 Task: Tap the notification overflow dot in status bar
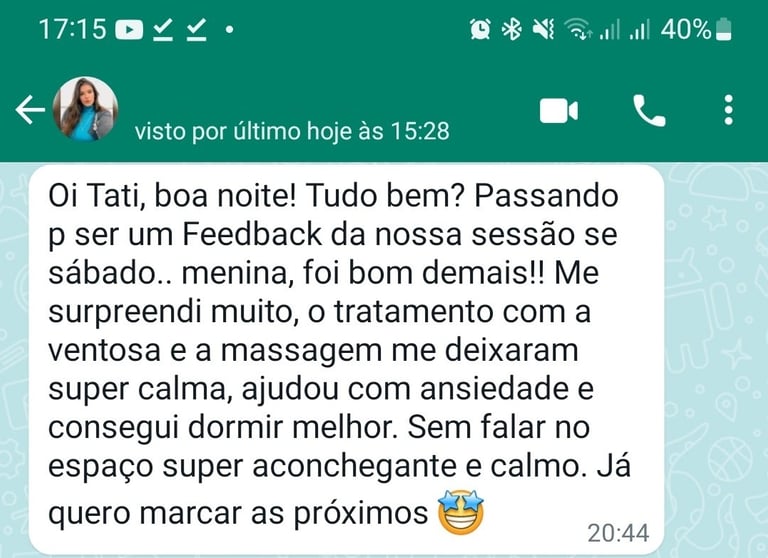coord(229,30)
